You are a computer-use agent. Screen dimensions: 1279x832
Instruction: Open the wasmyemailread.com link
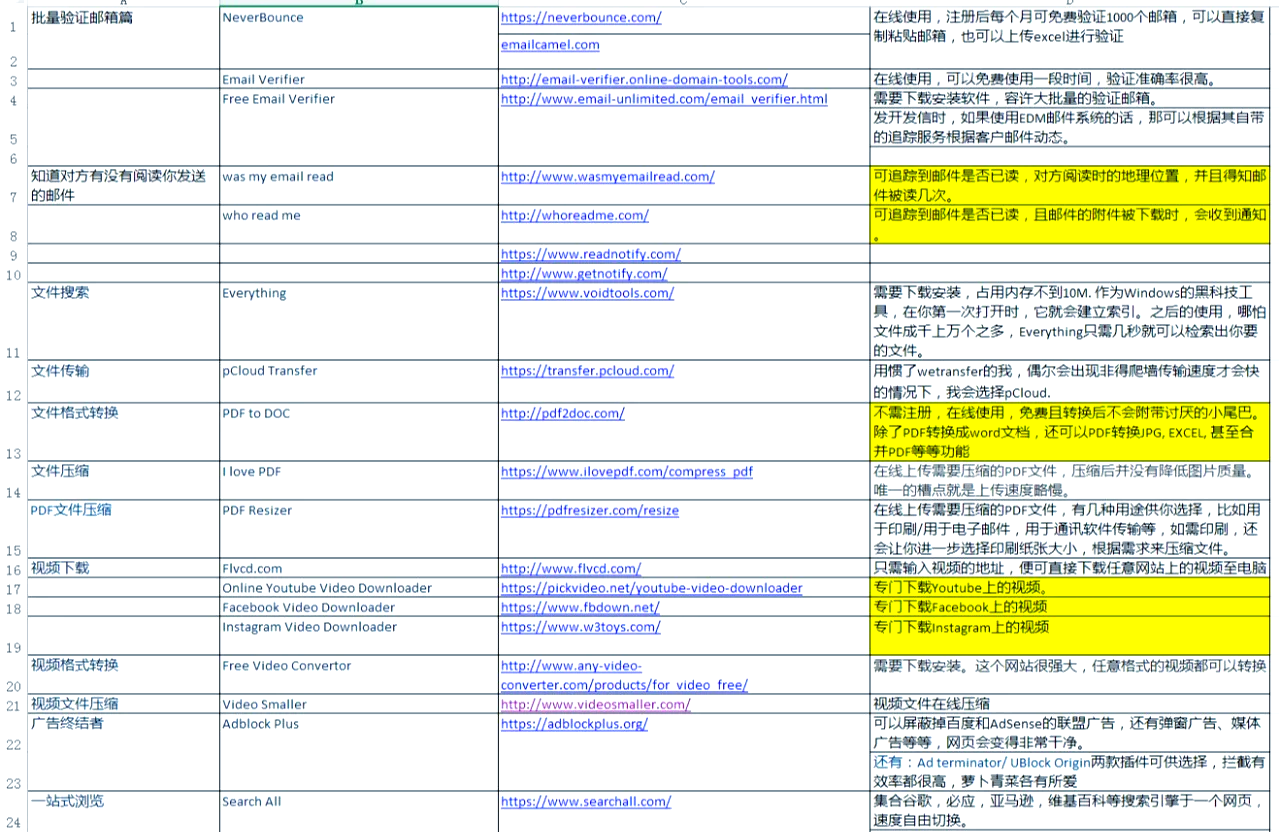607,177
